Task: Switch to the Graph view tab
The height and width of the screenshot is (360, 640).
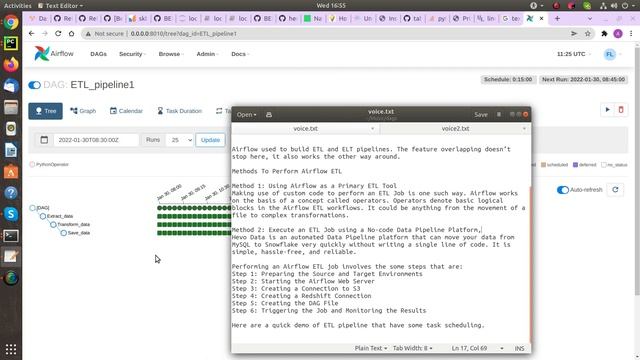Action: pyautogui.click(x=83, y=111)
